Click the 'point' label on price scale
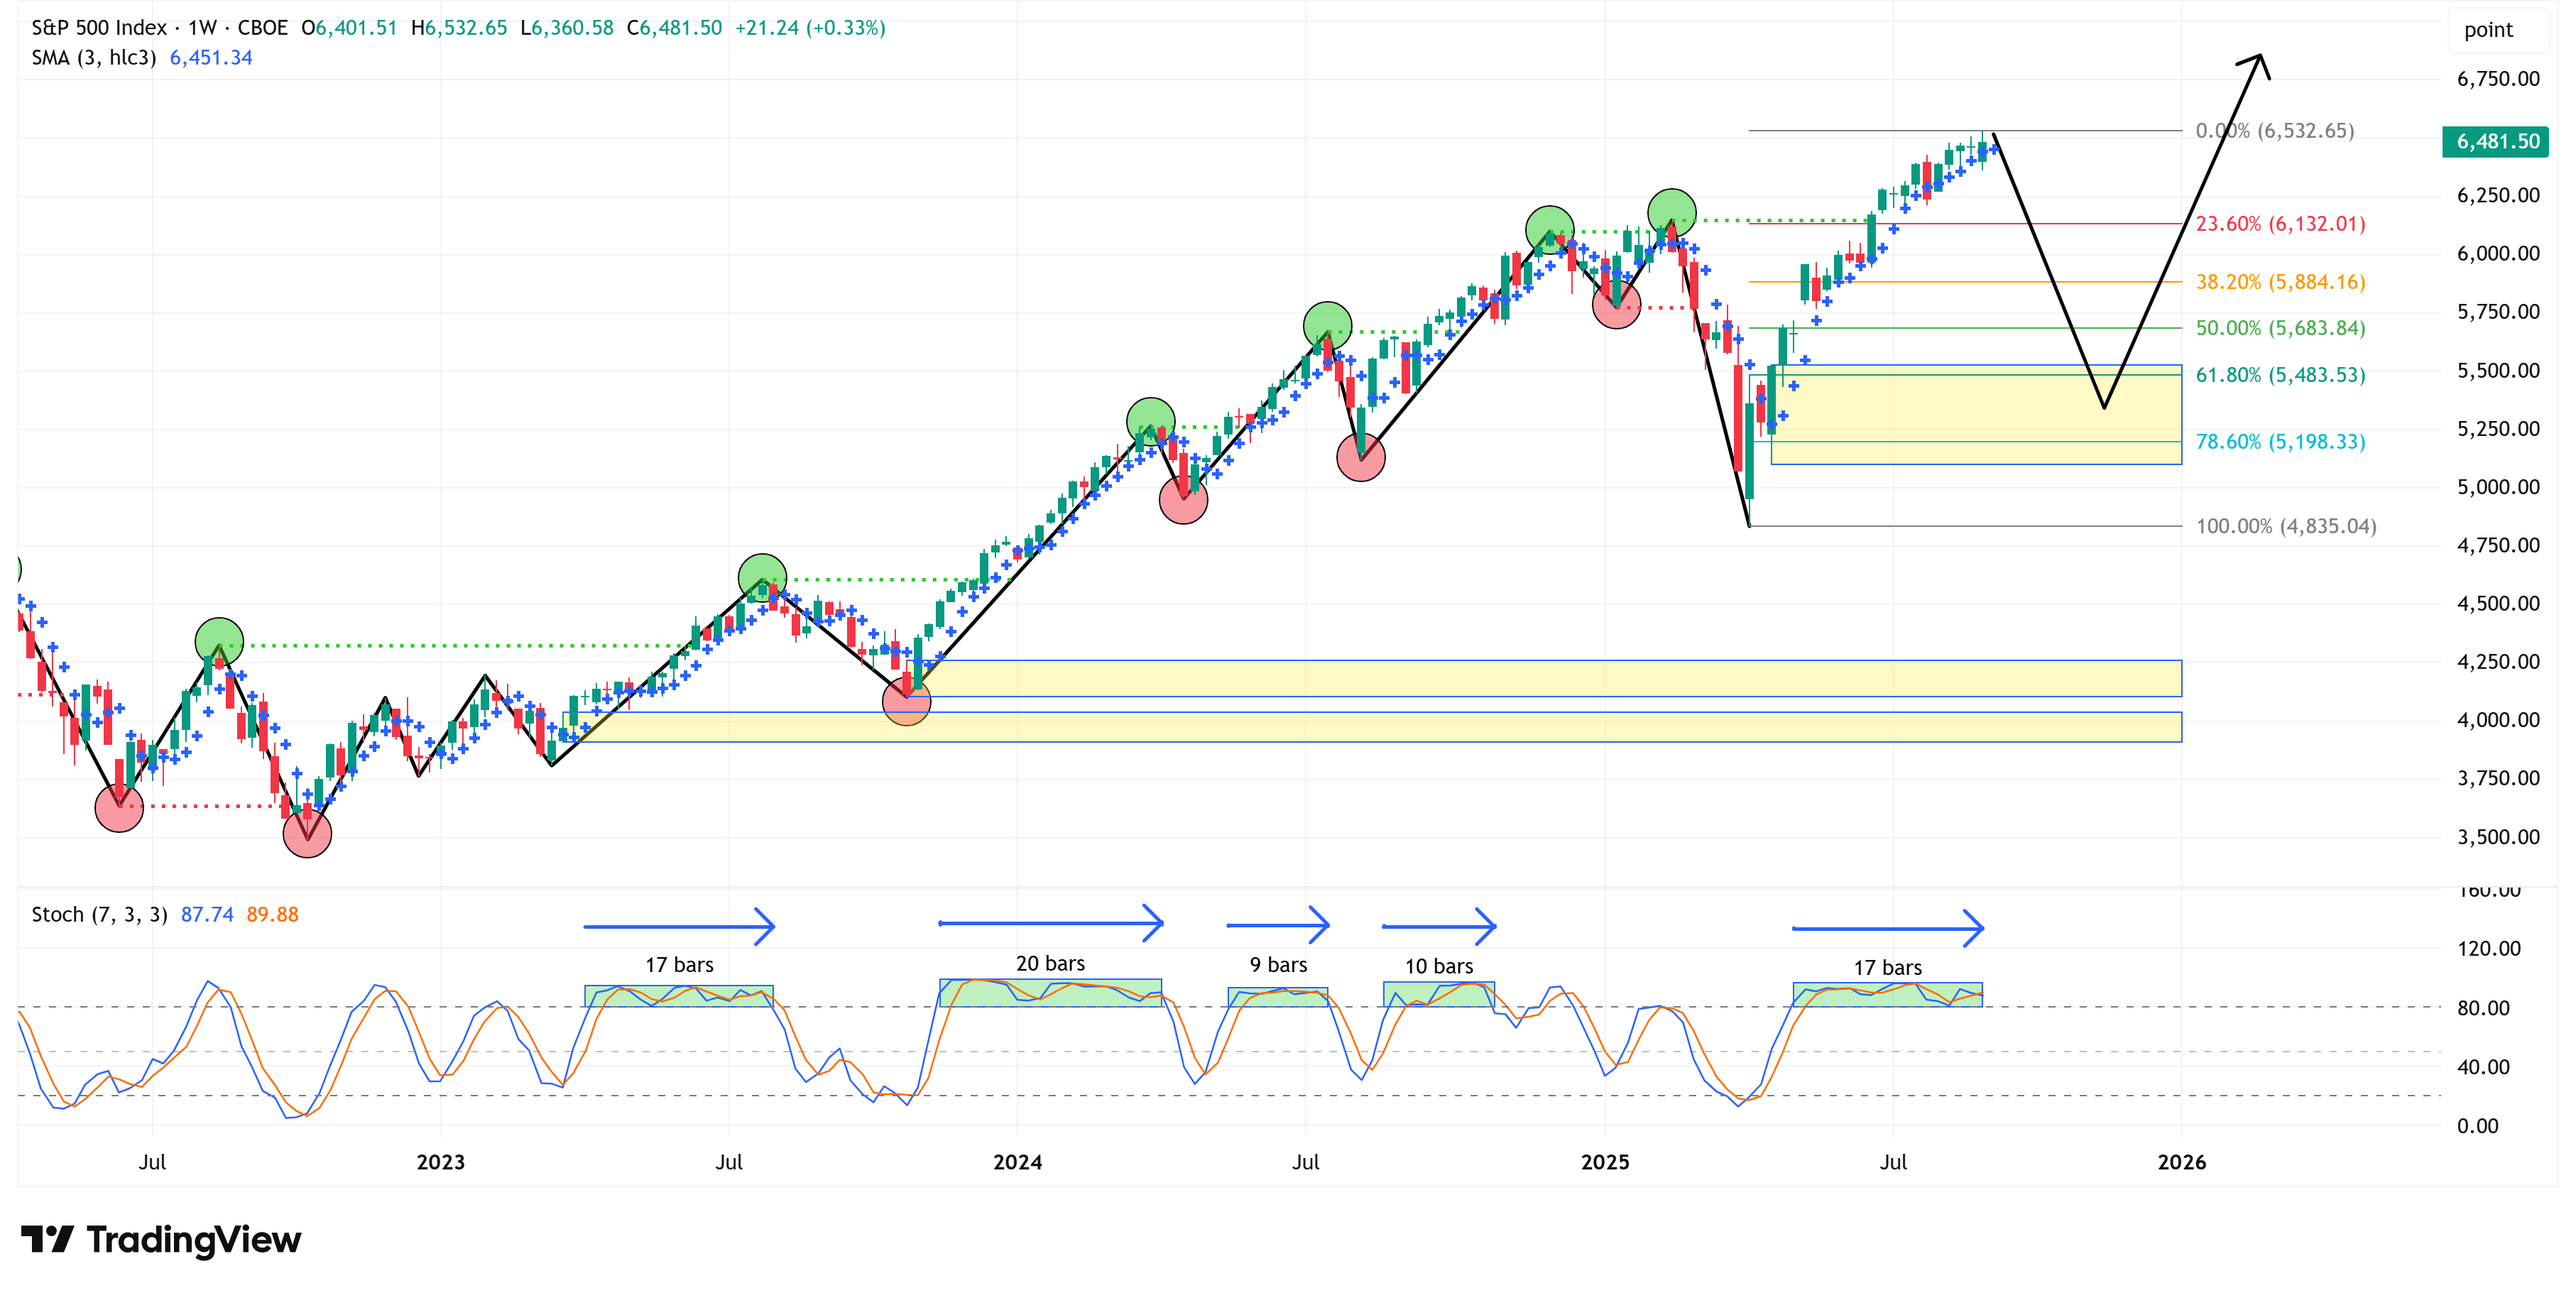 (2487, 30)
